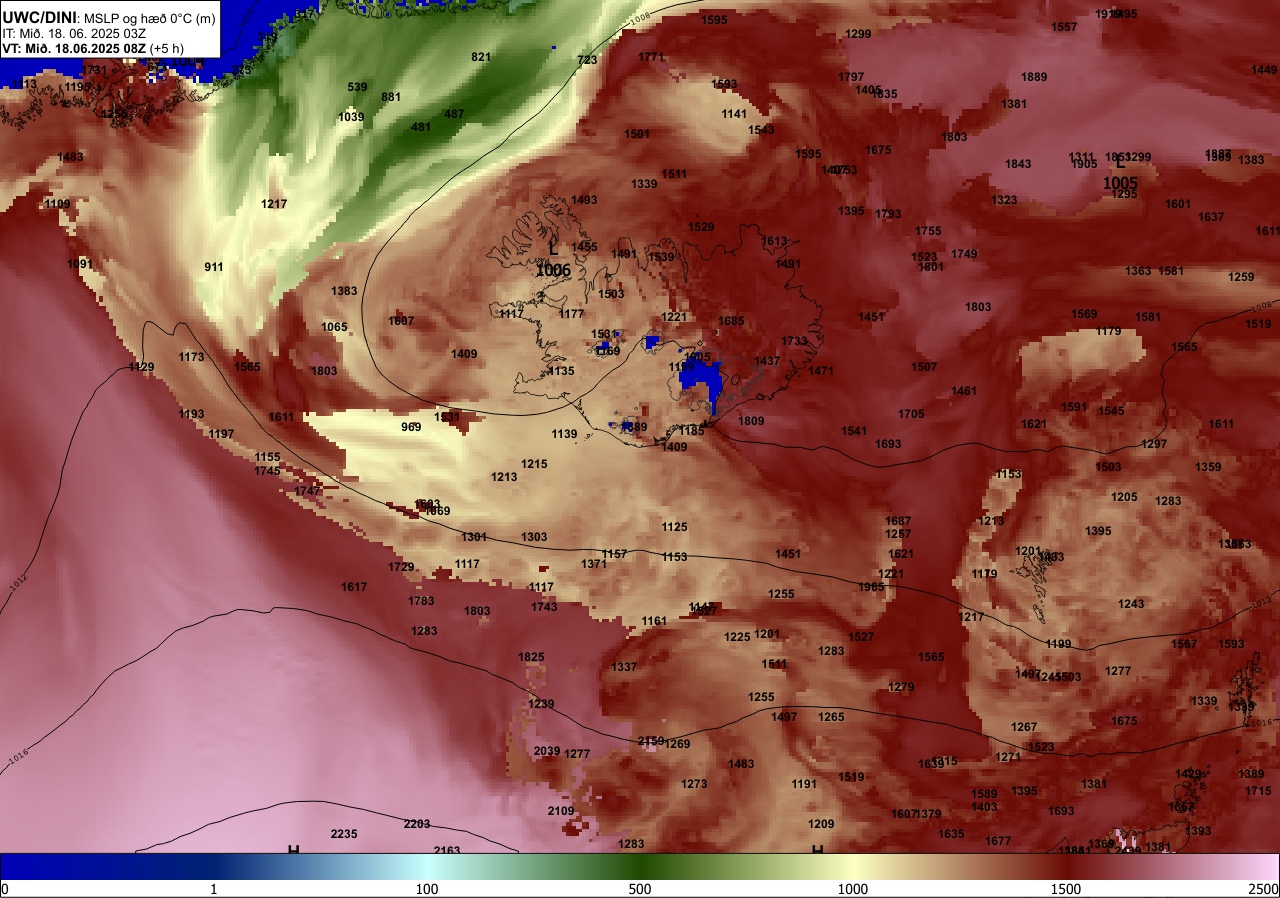Click the color scale label '1000'

(x=853, y=889)
